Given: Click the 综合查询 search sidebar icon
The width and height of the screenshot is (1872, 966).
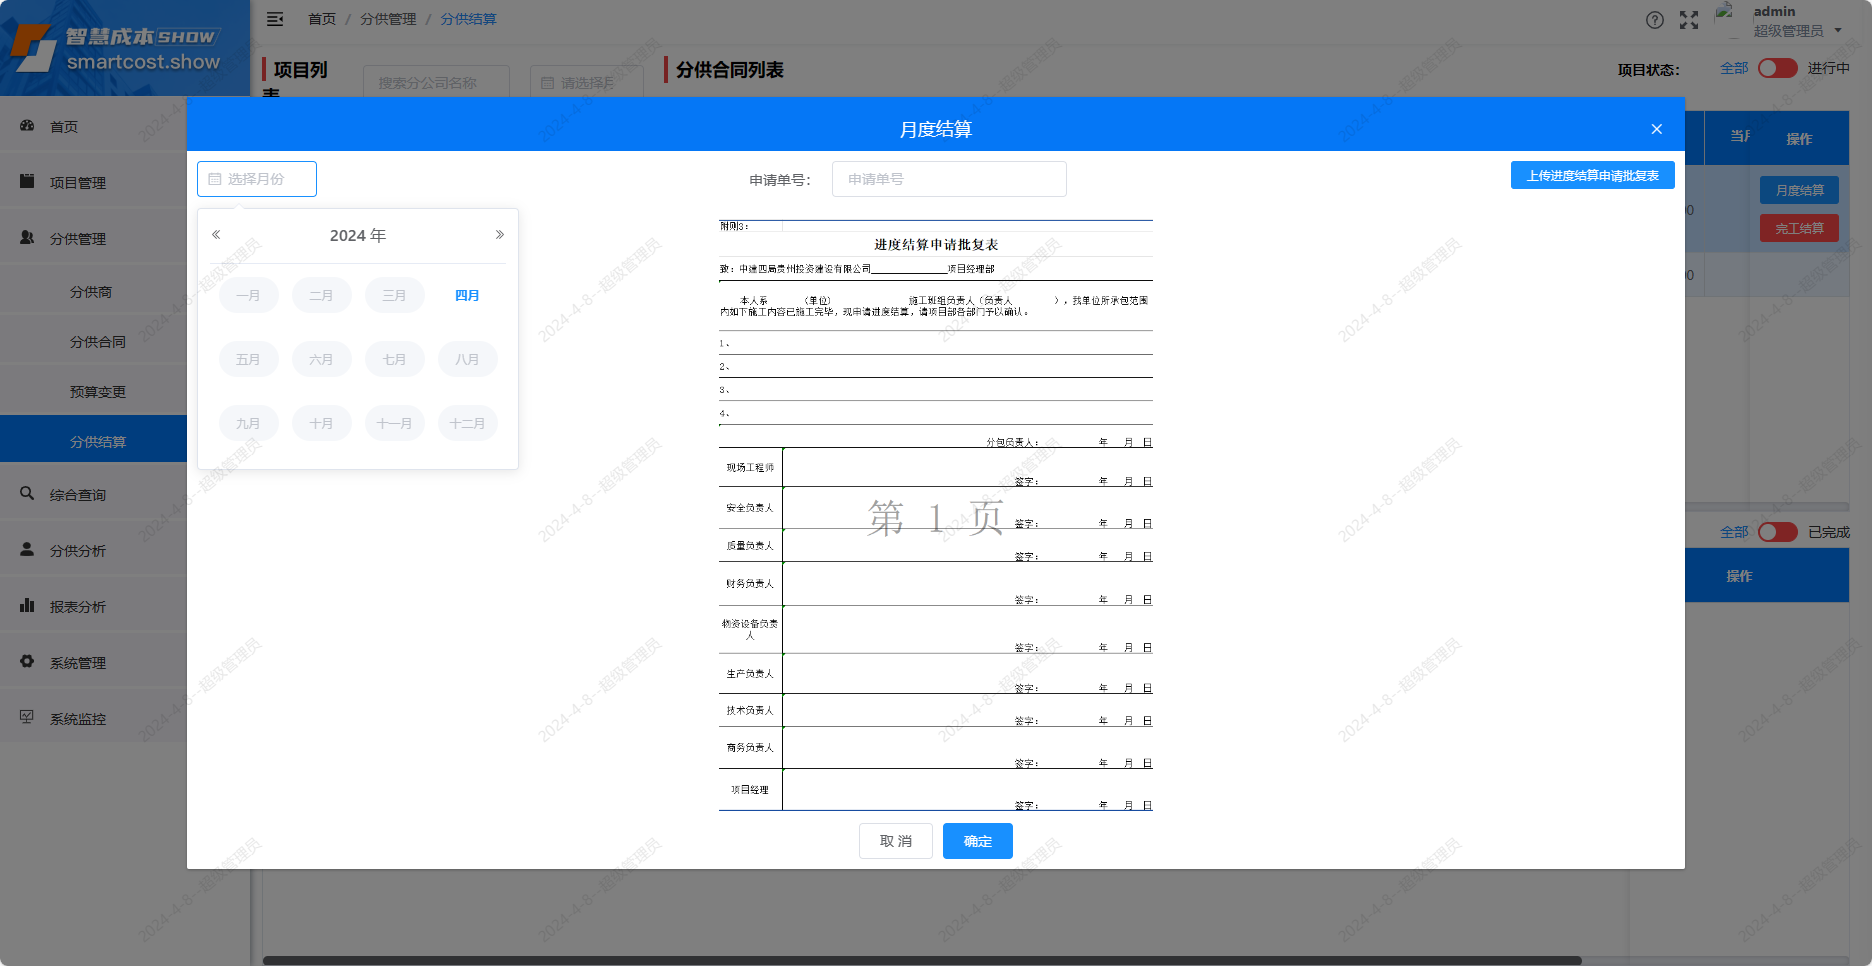Looking at the screenshot, I should pyautogui.click(x=27, y=494).
